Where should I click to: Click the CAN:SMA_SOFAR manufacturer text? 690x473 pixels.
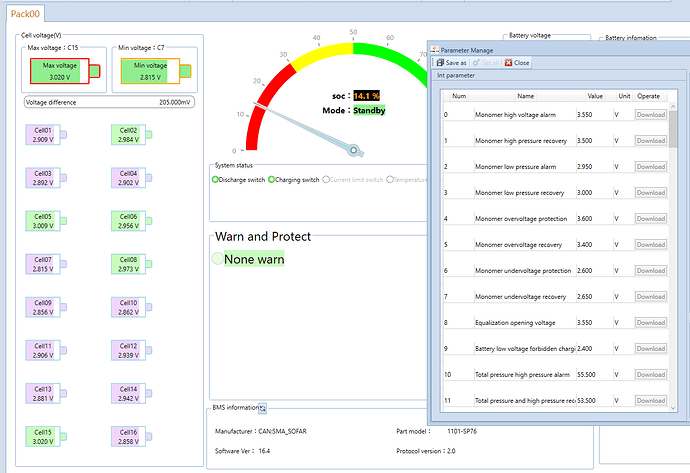(282, 431)
